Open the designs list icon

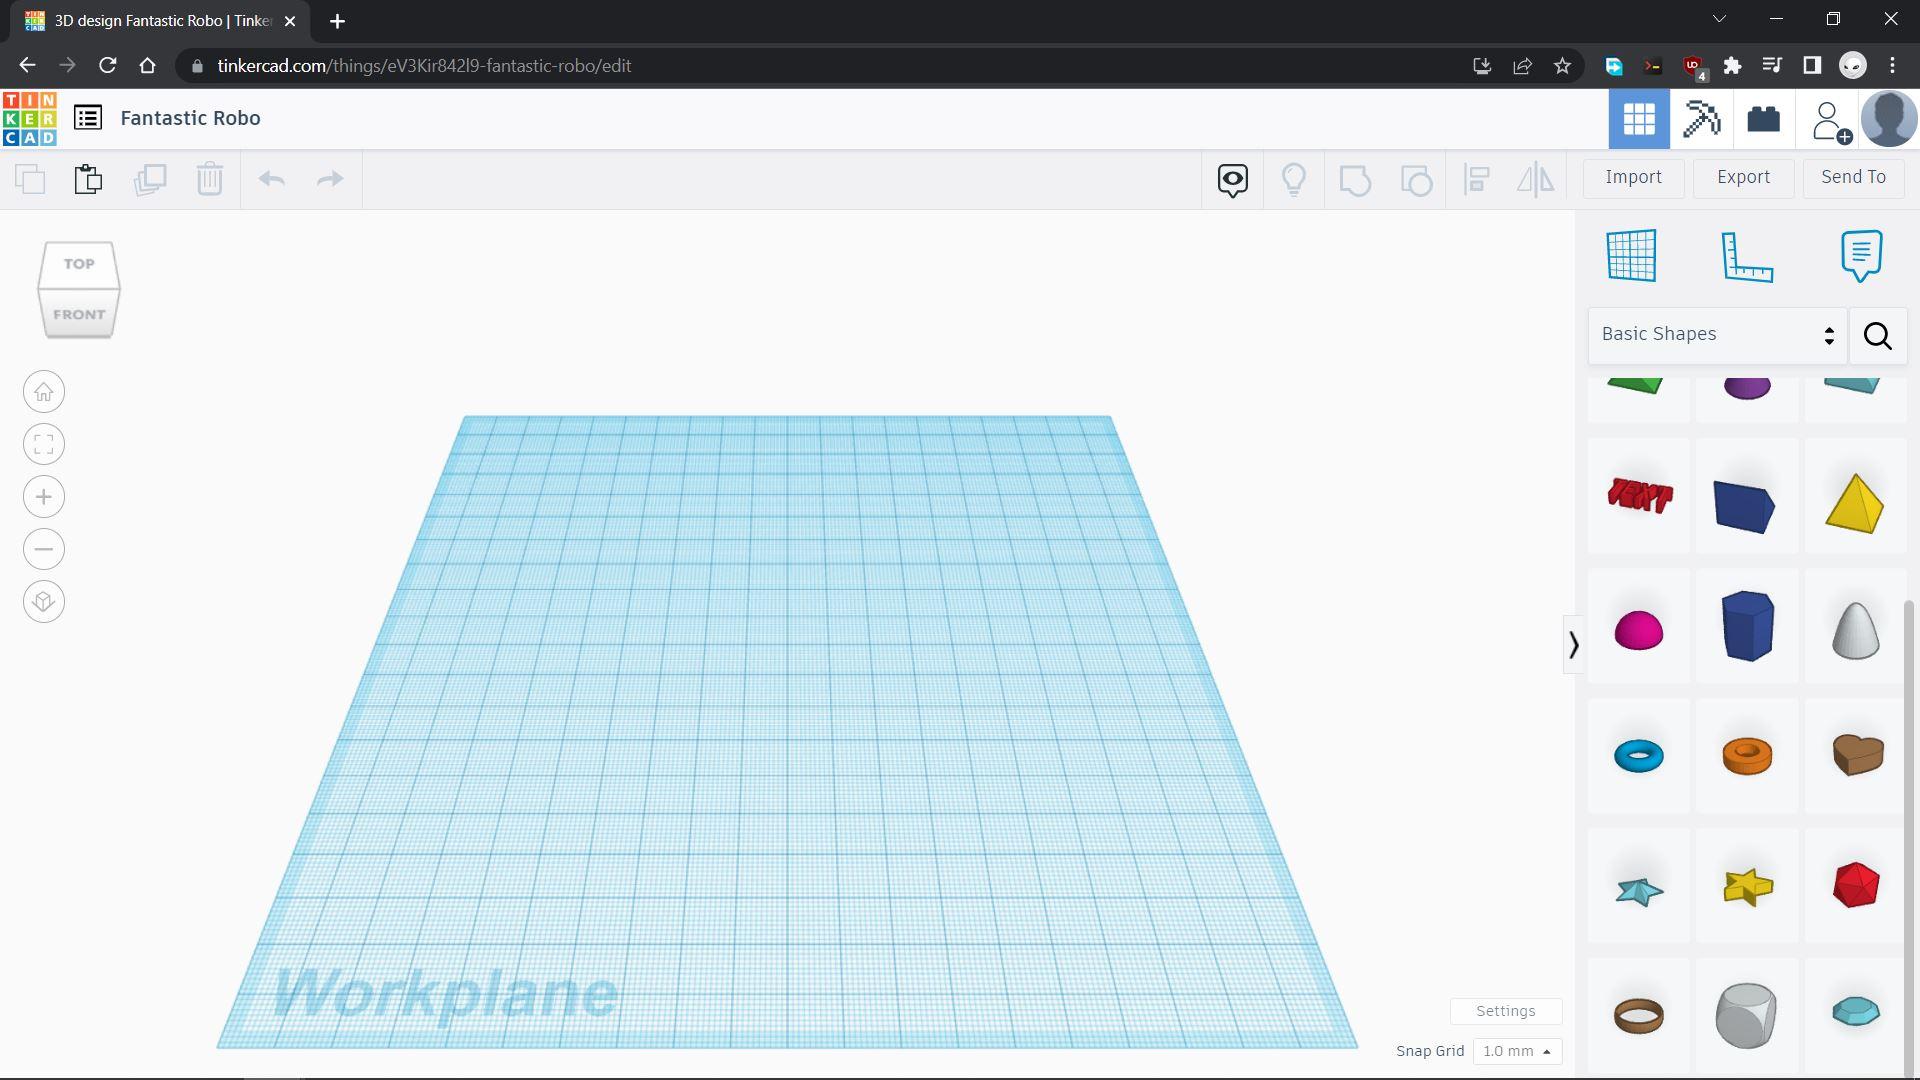(x=88, y=118)
